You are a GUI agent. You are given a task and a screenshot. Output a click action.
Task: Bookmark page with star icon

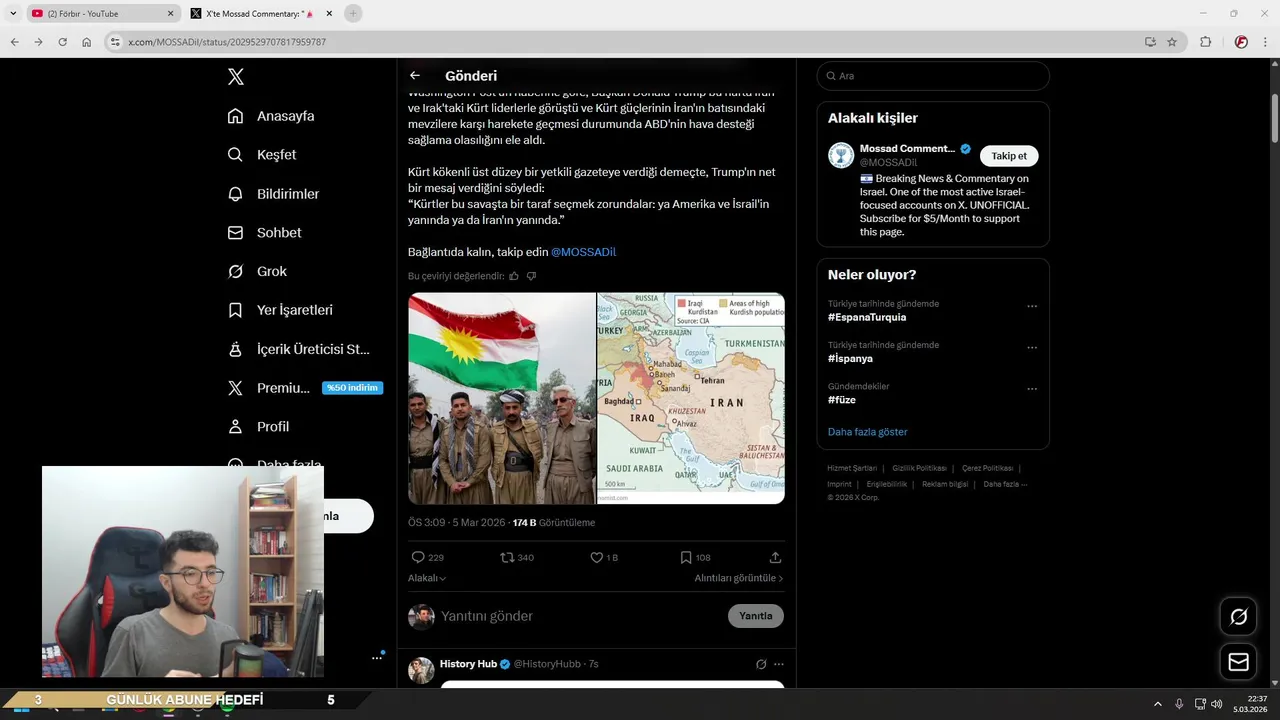pyautogui.click(x=1172, y=42)
